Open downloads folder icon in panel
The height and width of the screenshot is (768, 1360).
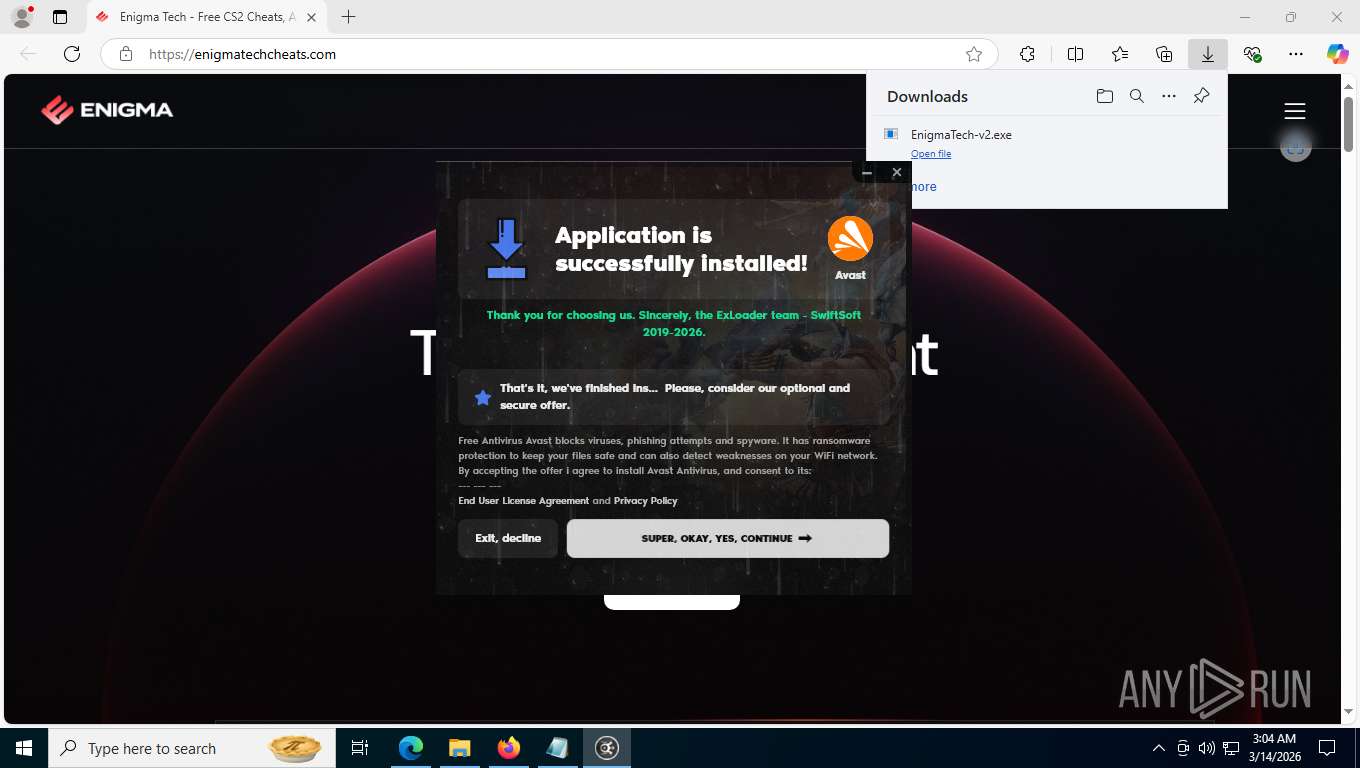click(x=1104, y=96)
